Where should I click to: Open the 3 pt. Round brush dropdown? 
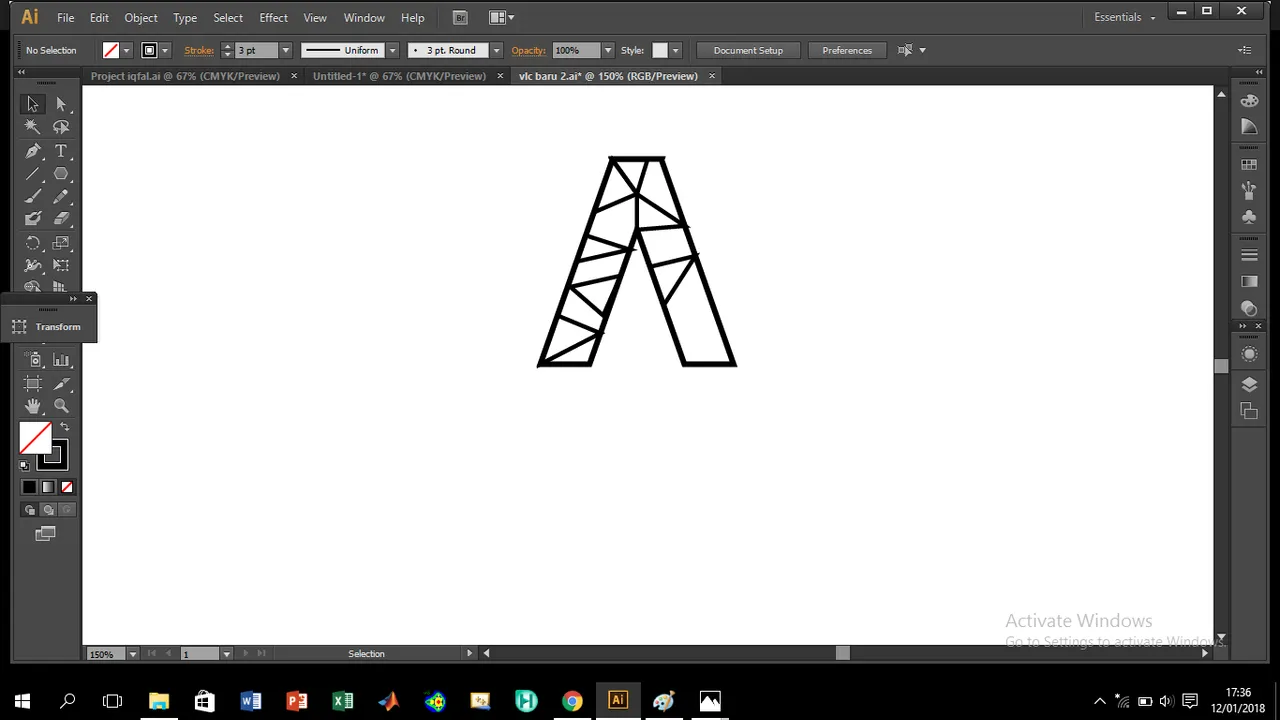(496, 50)
